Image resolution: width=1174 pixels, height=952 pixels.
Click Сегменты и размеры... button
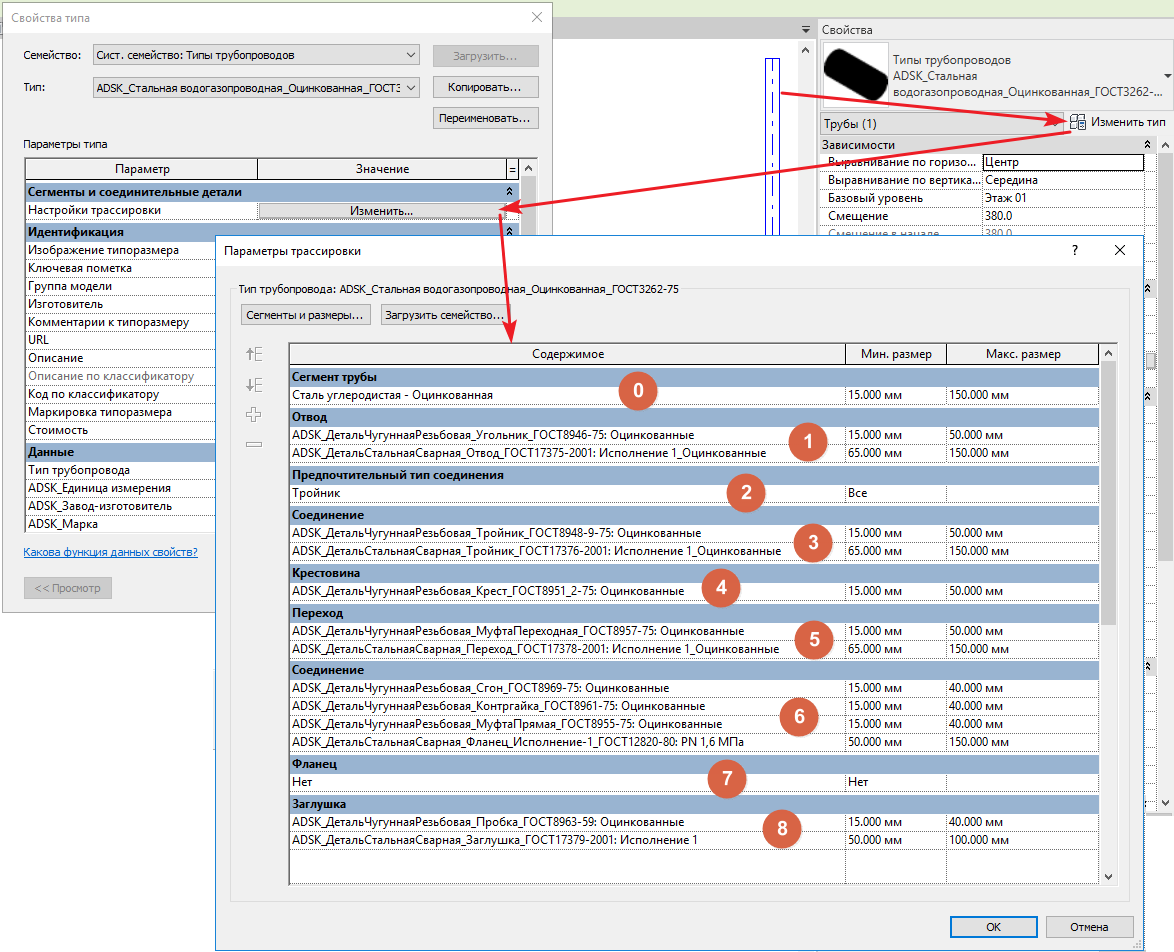[x=305, y=315]
